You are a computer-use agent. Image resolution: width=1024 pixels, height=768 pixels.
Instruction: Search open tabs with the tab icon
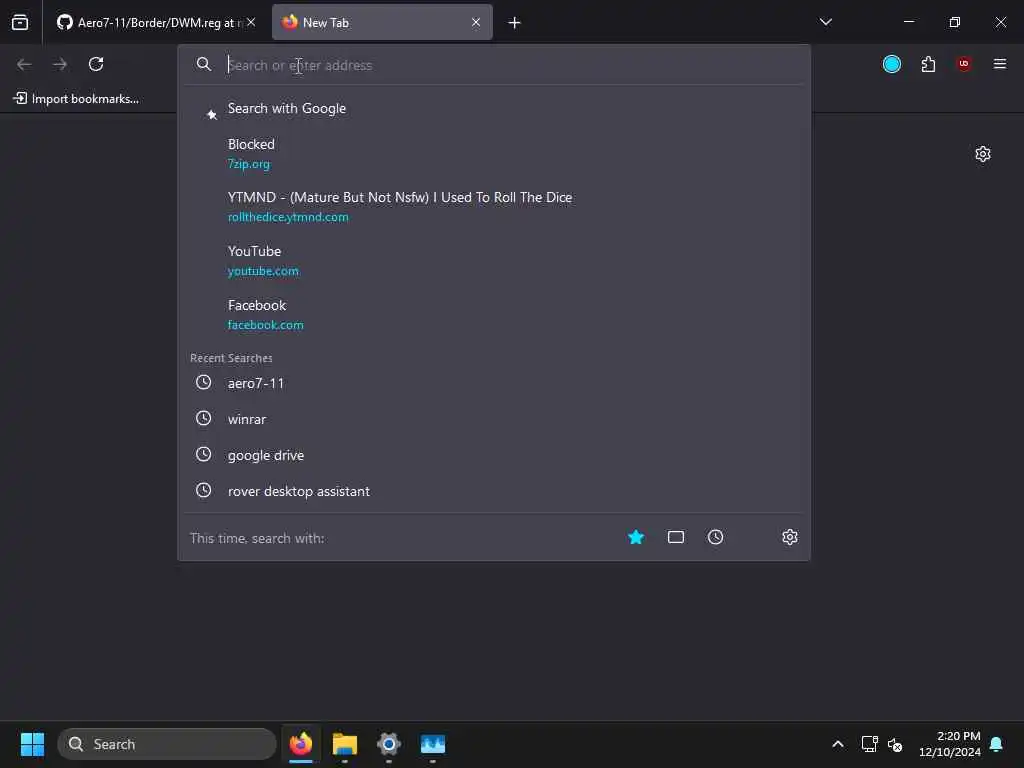[x=676, y=537]
